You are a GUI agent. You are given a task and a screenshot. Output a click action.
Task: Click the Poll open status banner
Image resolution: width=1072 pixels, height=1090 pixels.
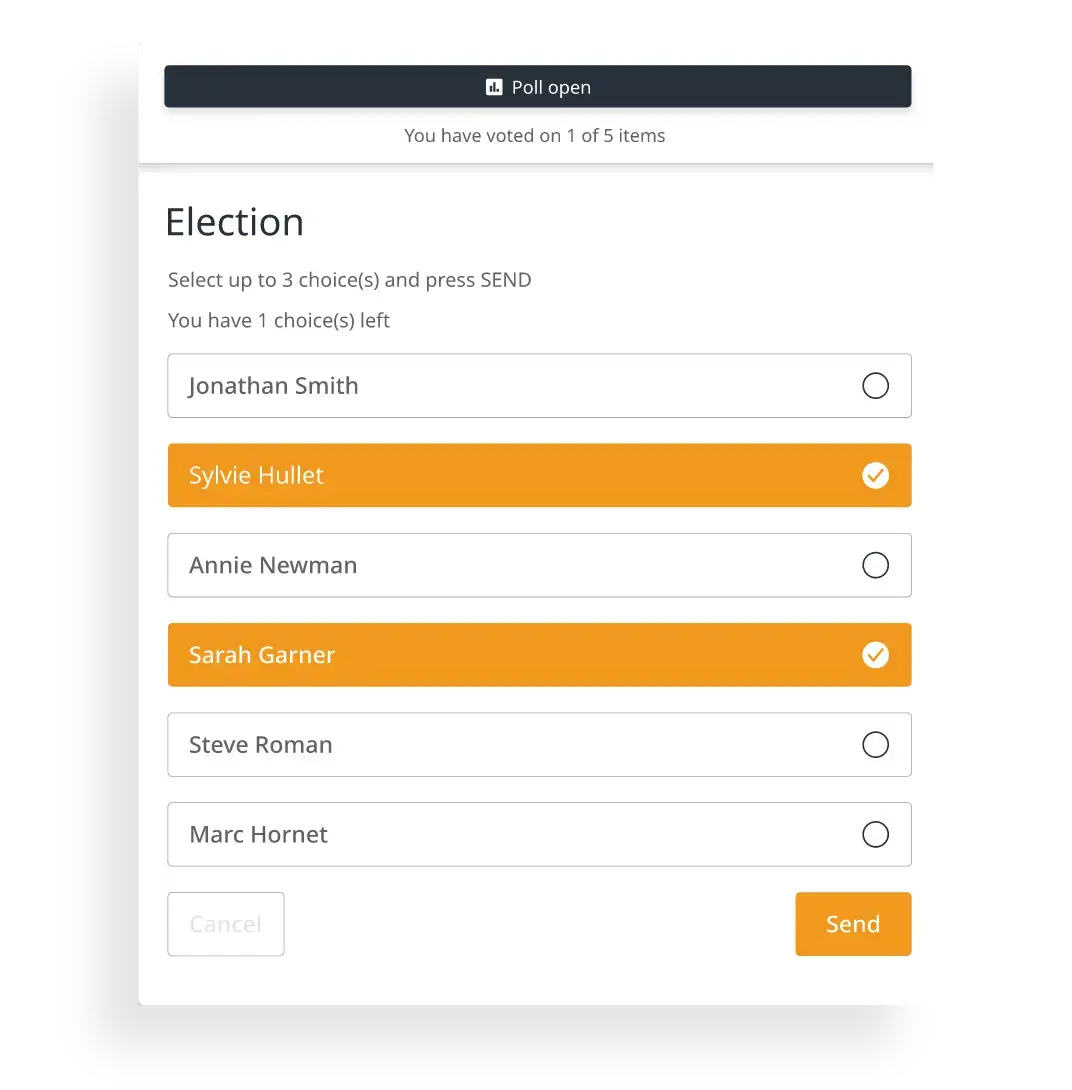(538, 86)
